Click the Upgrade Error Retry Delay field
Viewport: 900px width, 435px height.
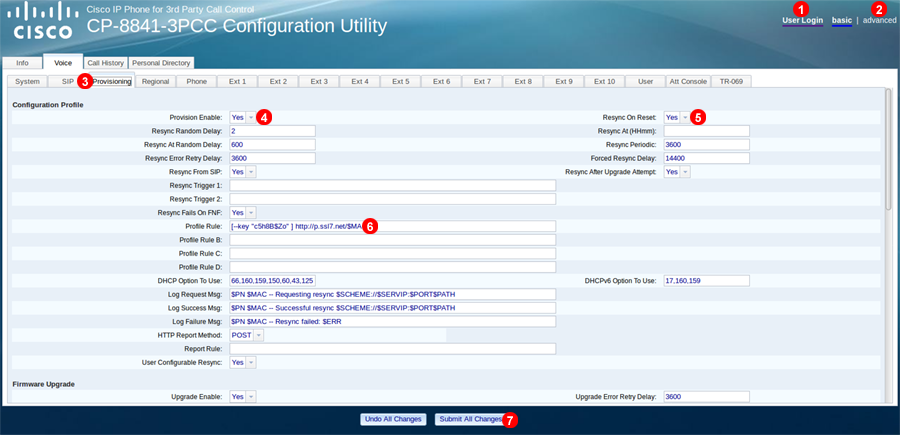[x=707, y=397]
